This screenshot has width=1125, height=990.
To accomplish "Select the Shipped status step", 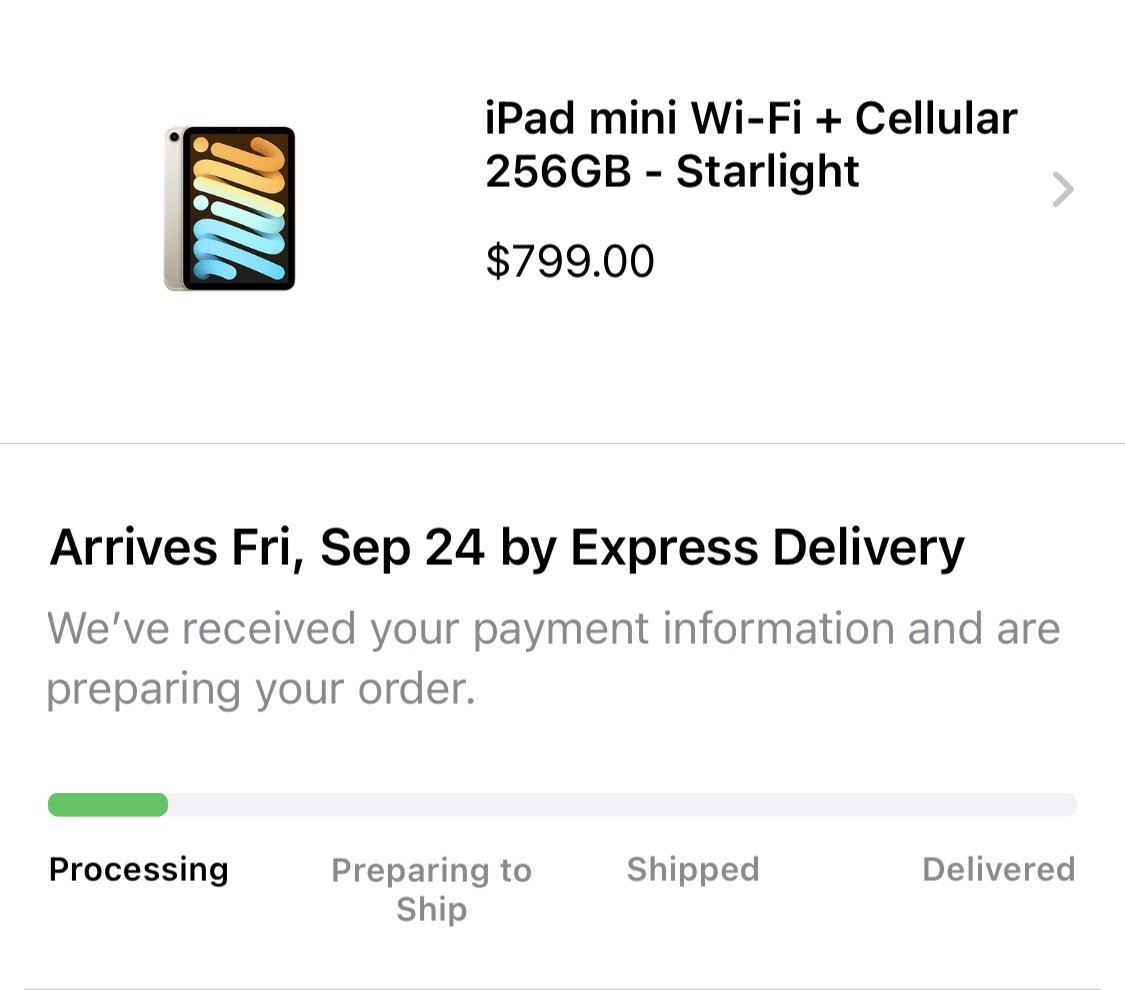I will [x=692, y=869].
